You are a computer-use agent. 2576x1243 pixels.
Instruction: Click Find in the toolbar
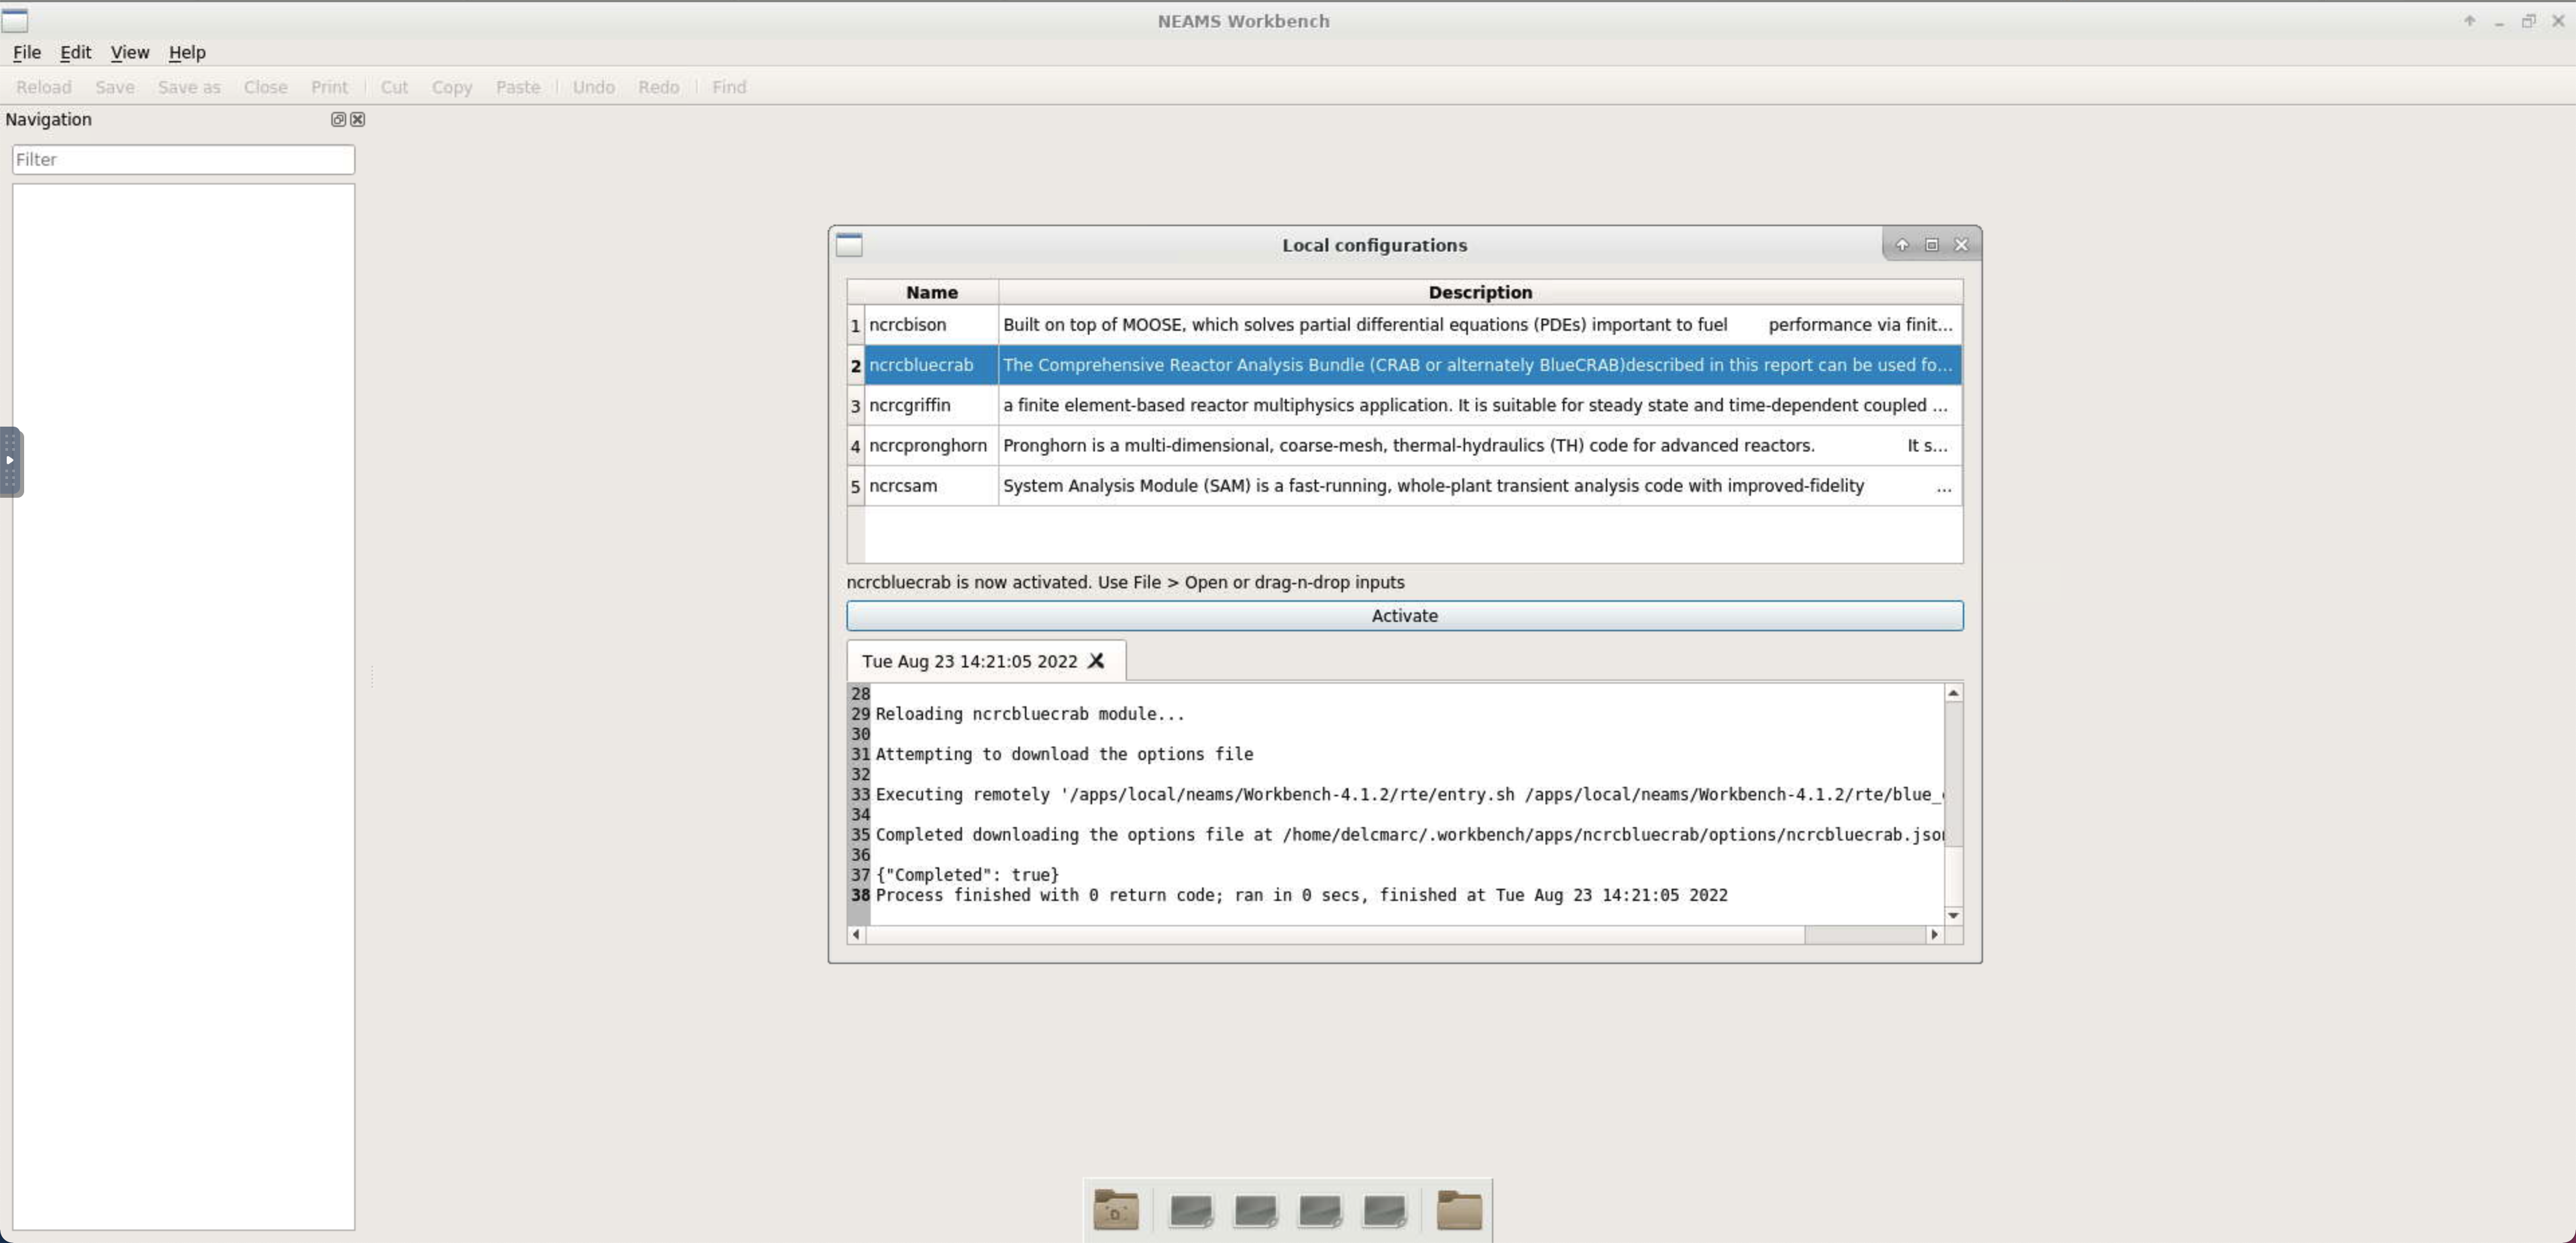click(x=729, y=87)
